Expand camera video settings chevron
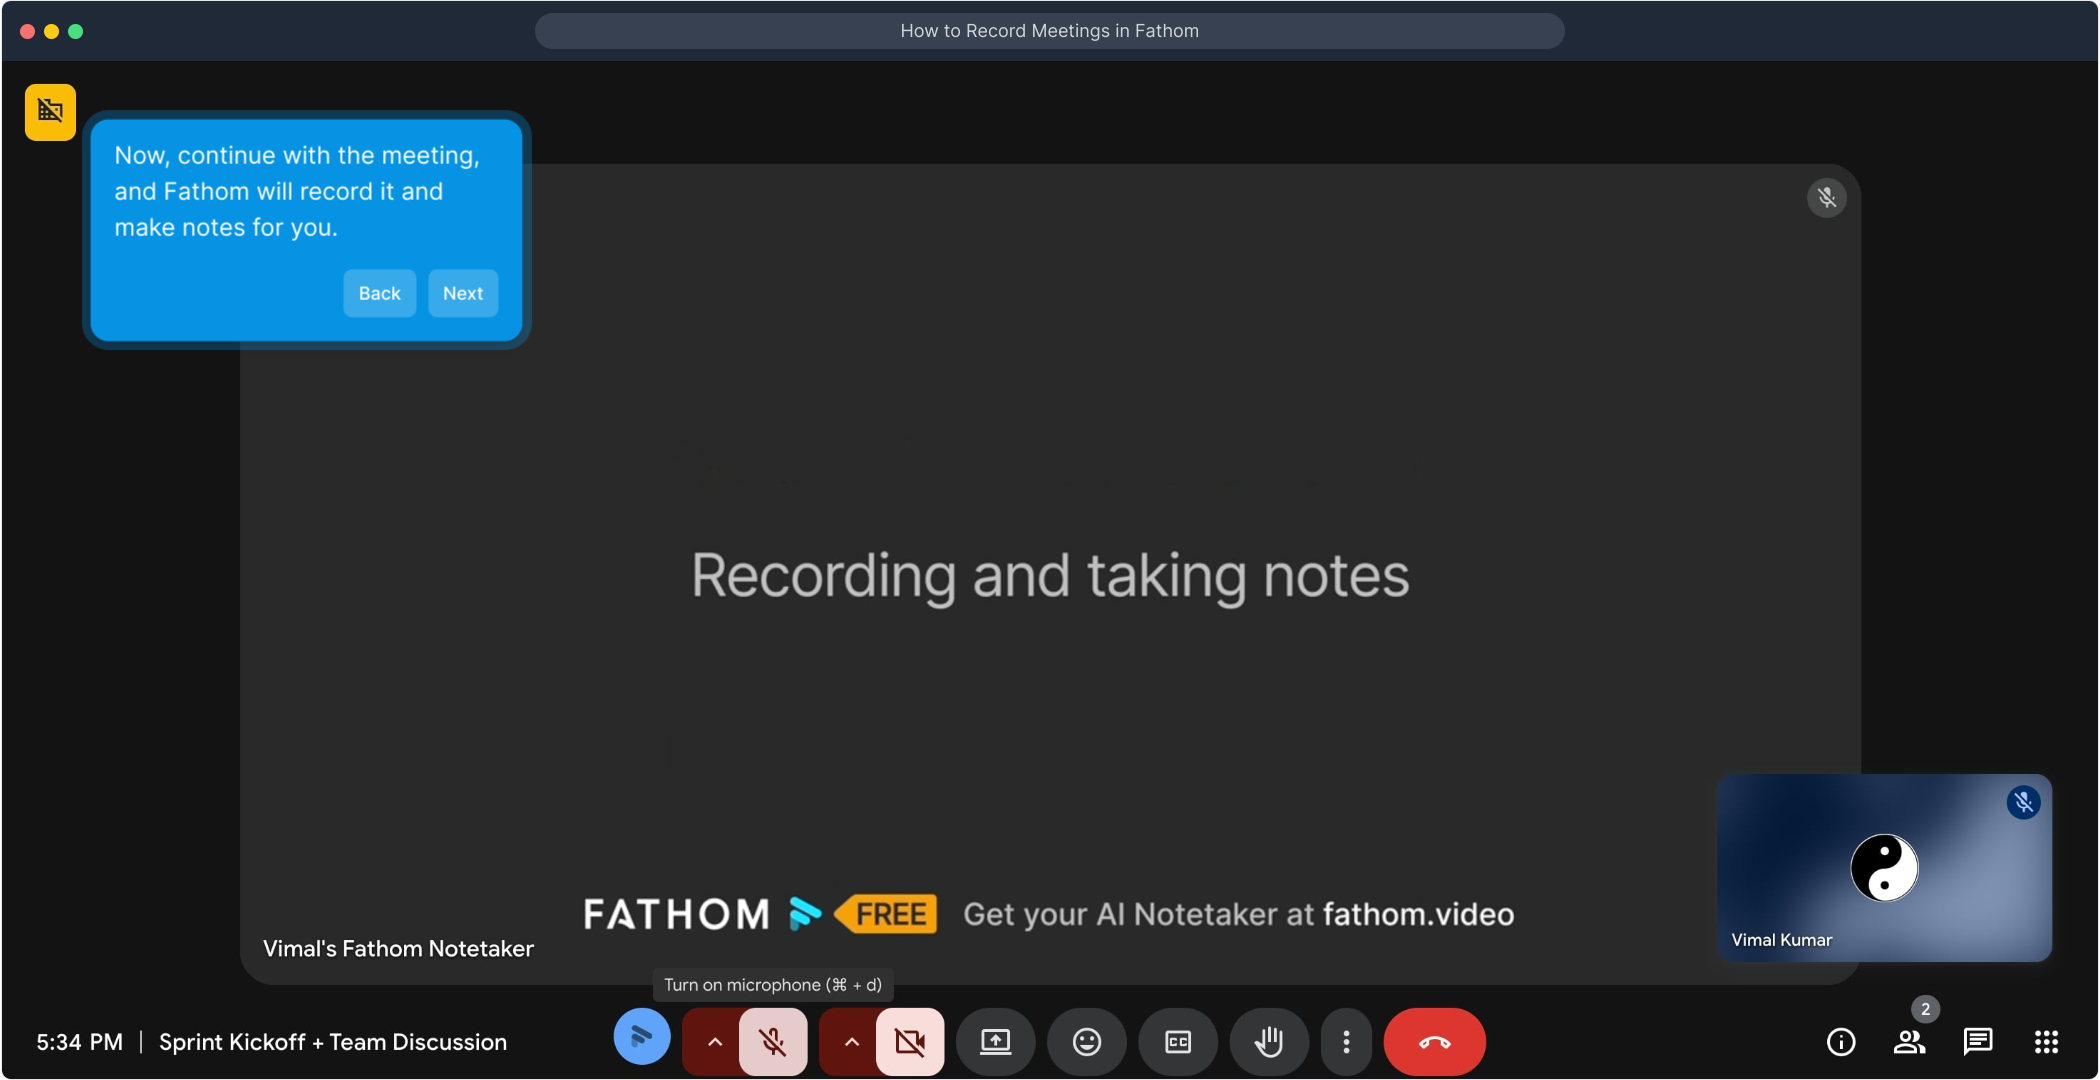 point(851,1042)
